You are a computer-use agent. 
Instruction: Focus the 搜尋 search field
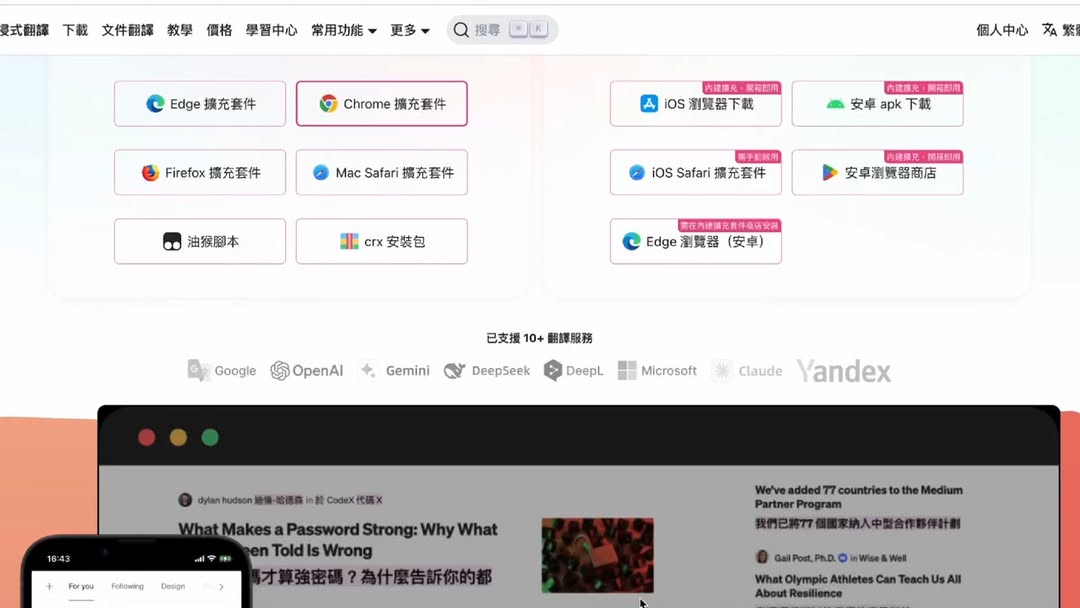click(502, 30)
